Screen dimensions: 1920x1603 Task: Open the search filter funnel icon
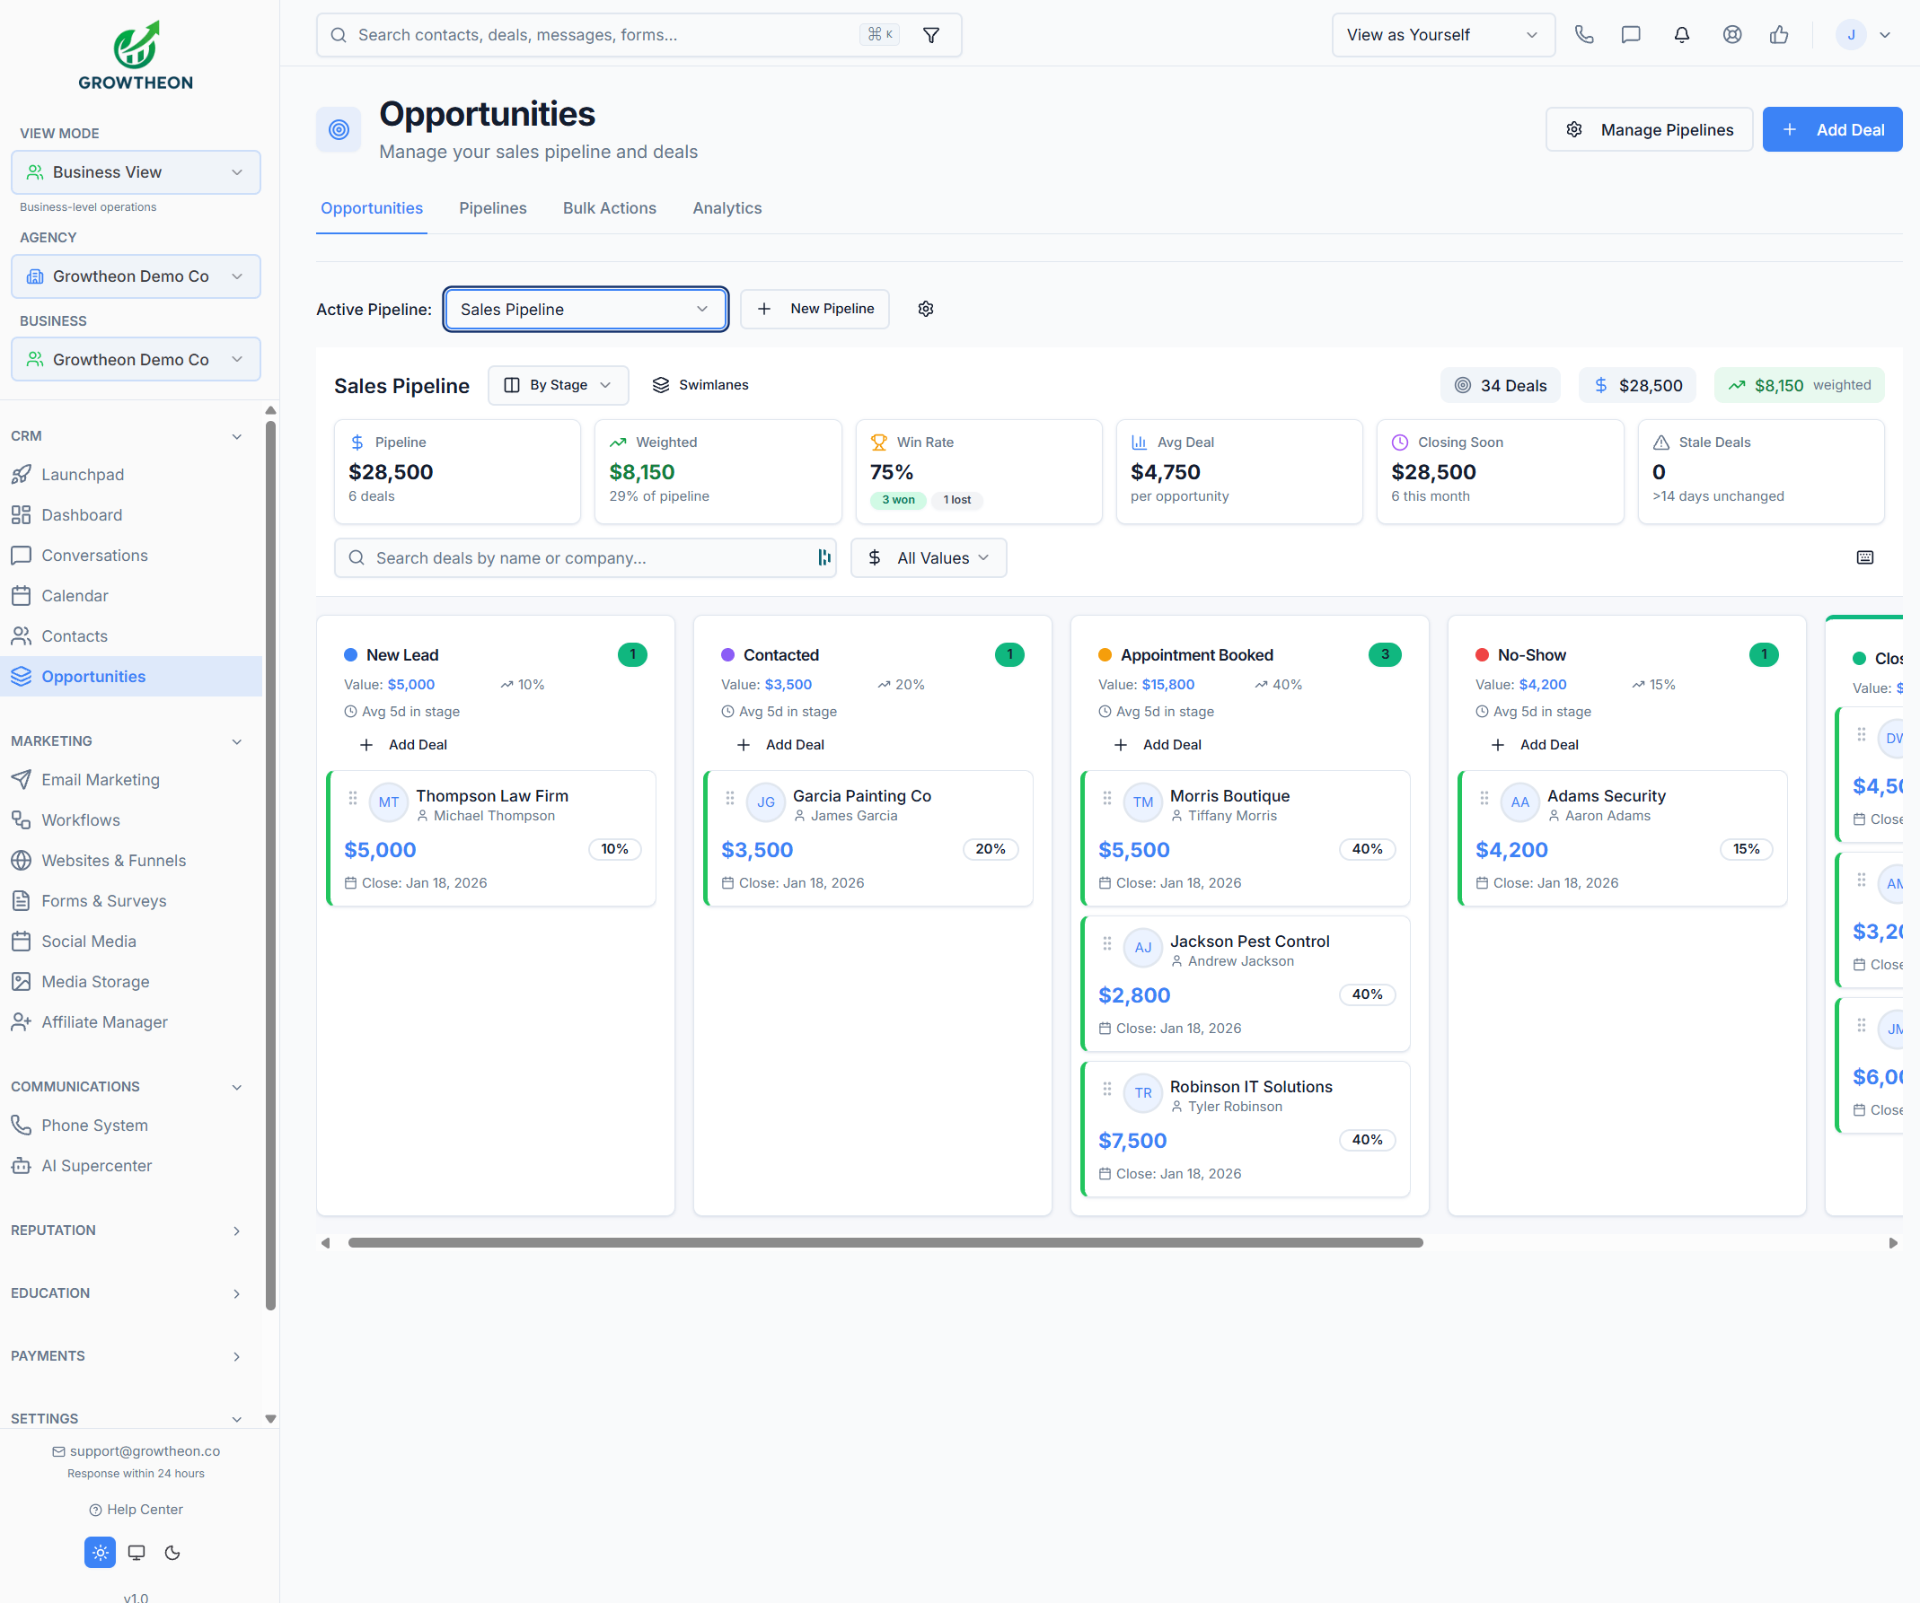(x=931, y=35)
